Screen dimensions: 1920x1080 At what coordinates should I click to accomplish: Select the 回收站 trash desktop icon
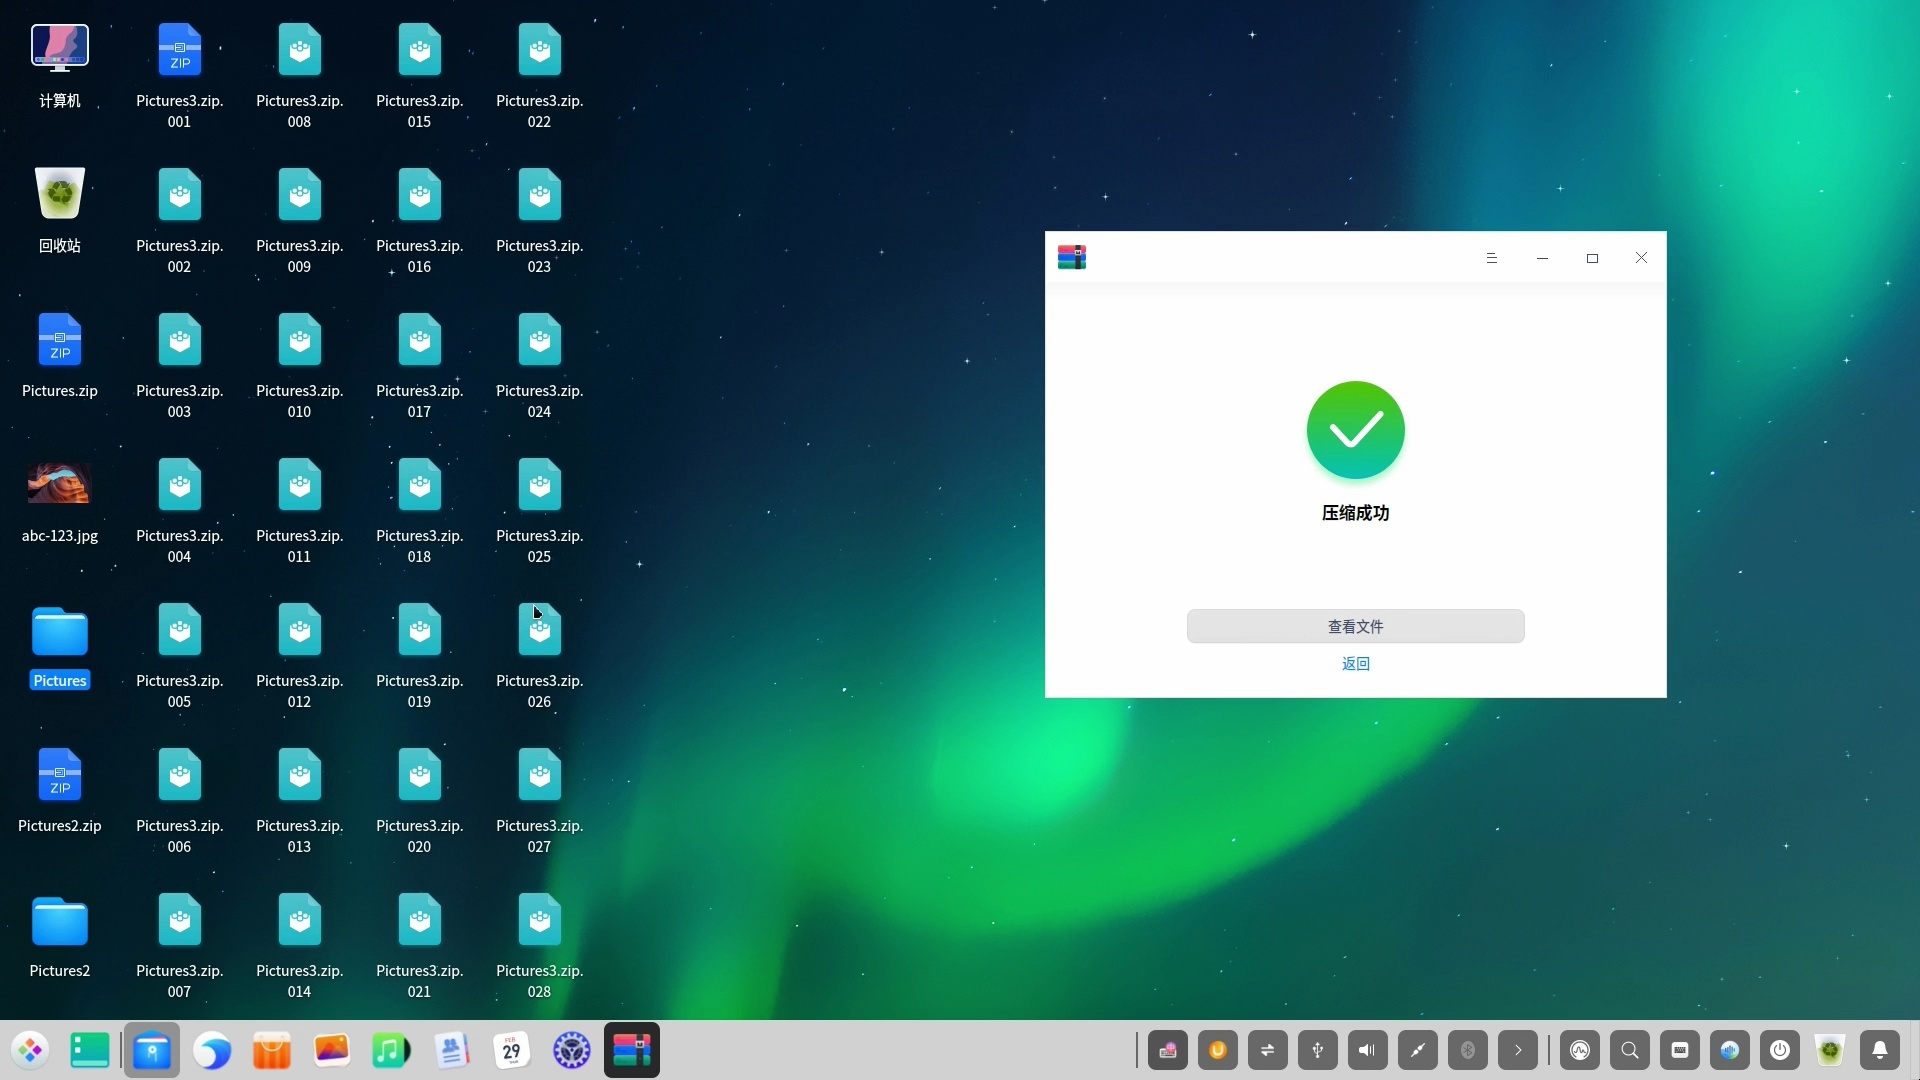point(60,211)
